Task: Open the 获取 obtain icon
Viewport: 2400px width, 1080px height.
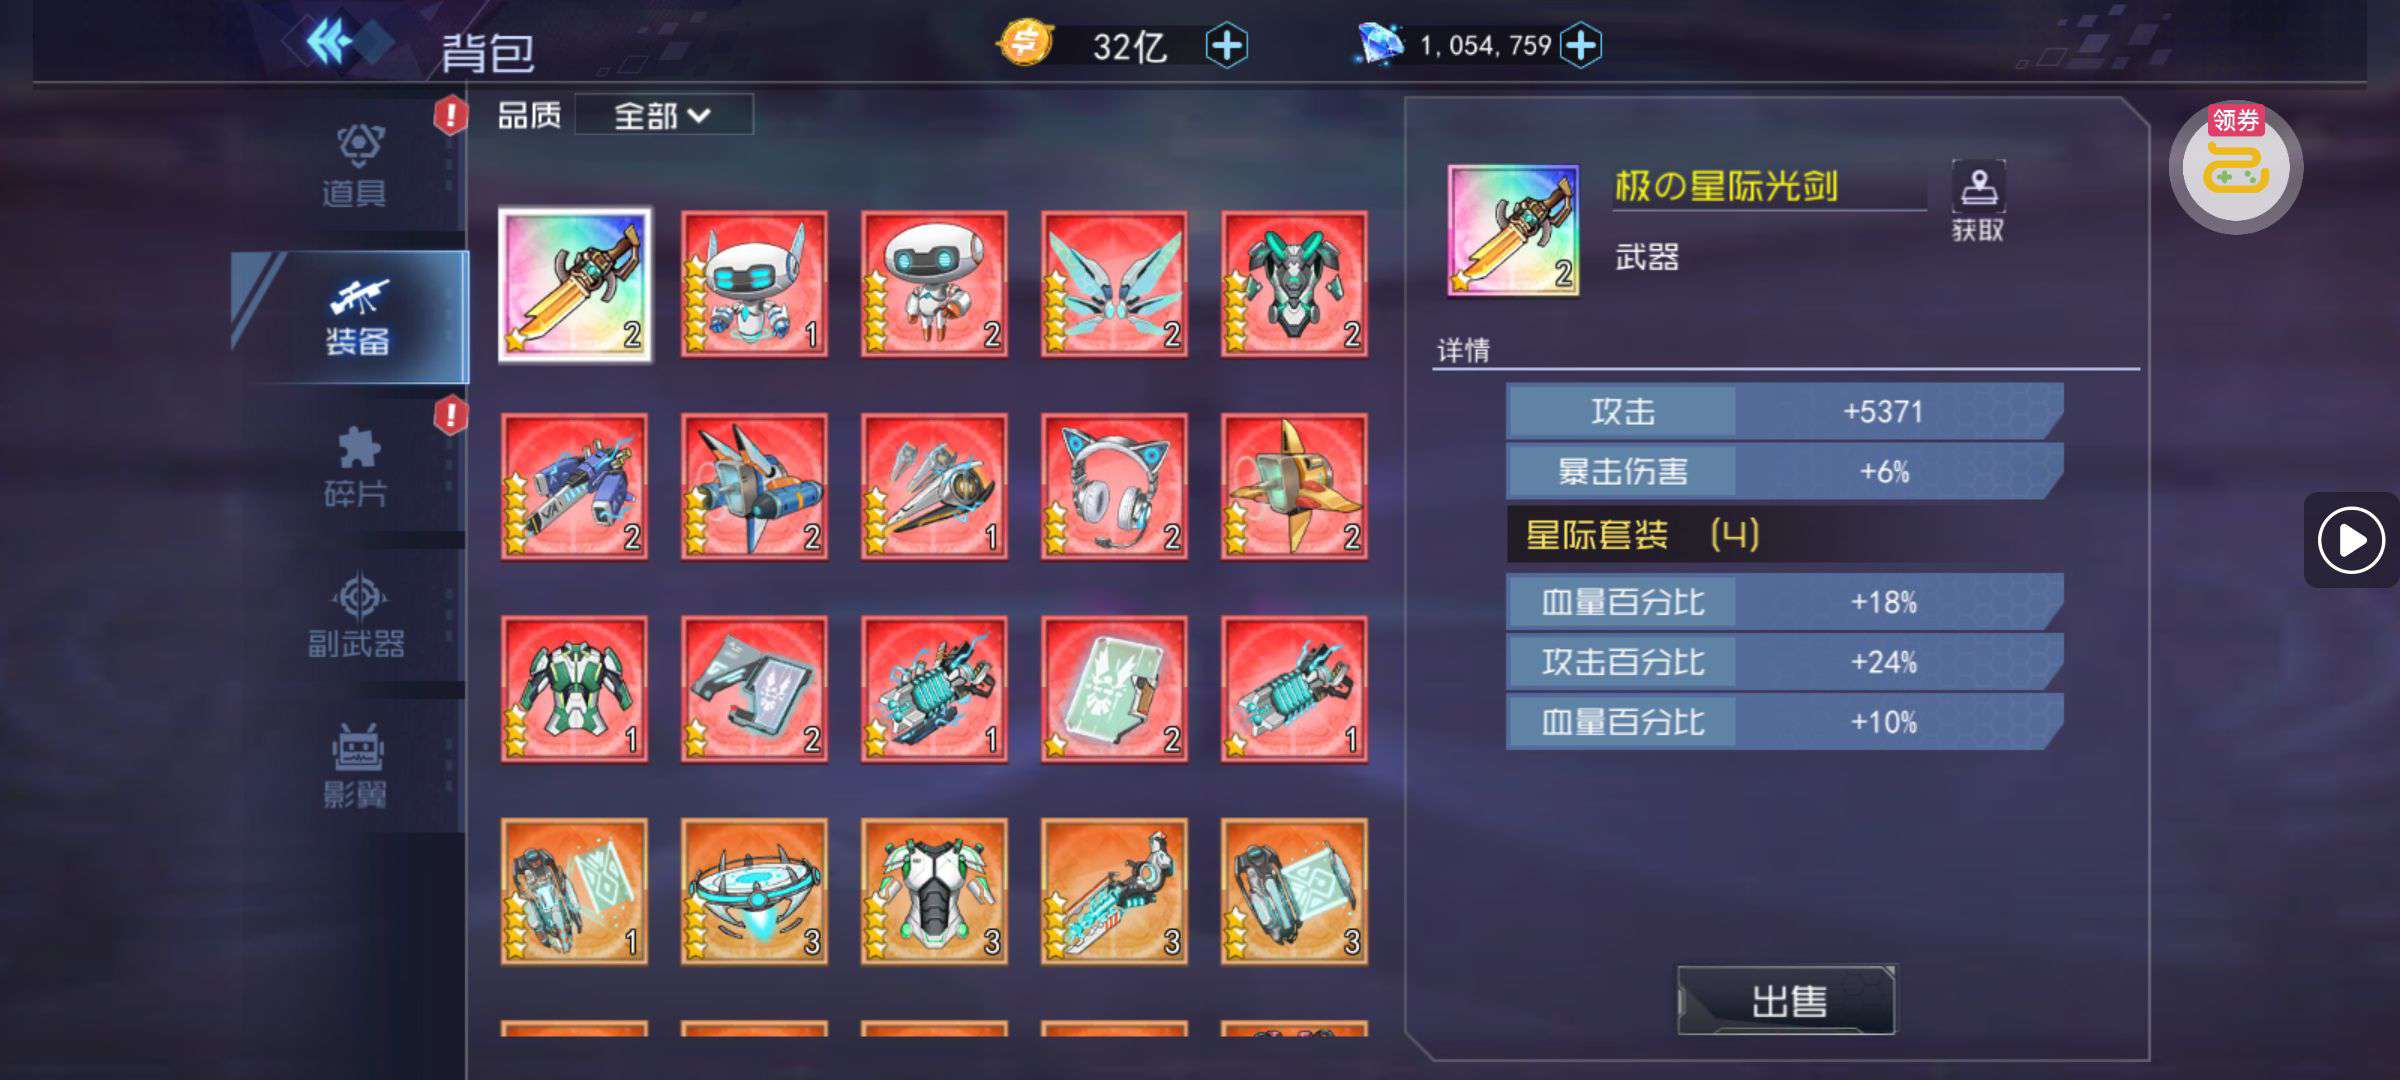Action: pyautogui.click(x=1977, y=201)
